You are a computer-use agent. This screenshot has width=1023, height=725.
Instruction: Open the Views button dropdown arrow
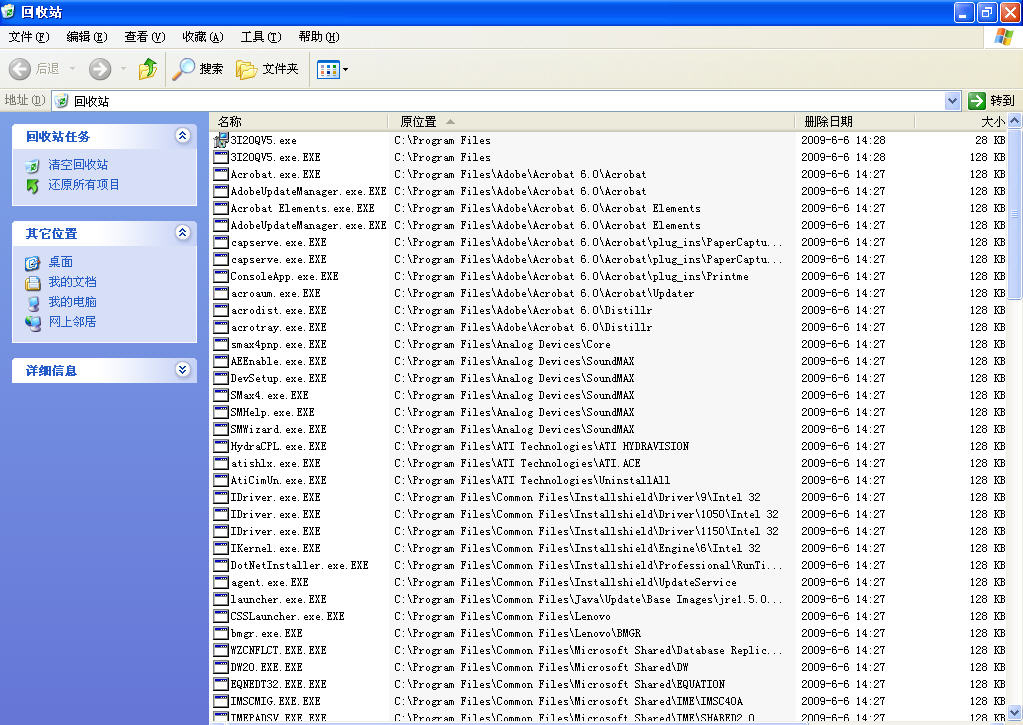[x=345, y=69]
